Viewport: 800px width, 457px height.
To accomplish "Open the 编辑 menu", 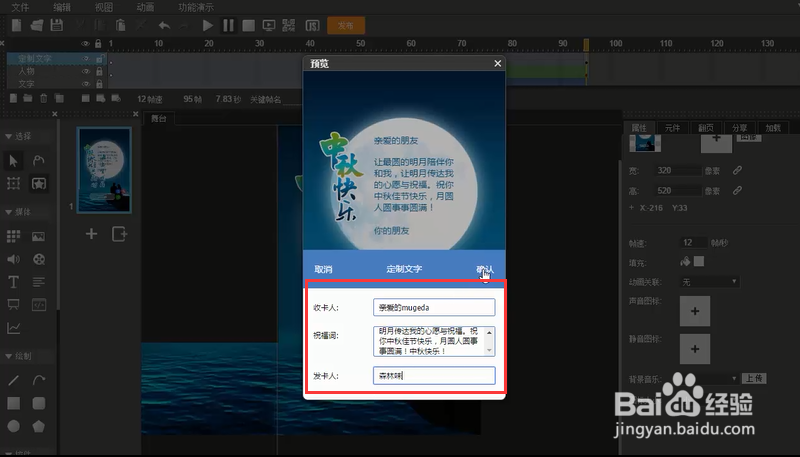I will pos(62,7).
